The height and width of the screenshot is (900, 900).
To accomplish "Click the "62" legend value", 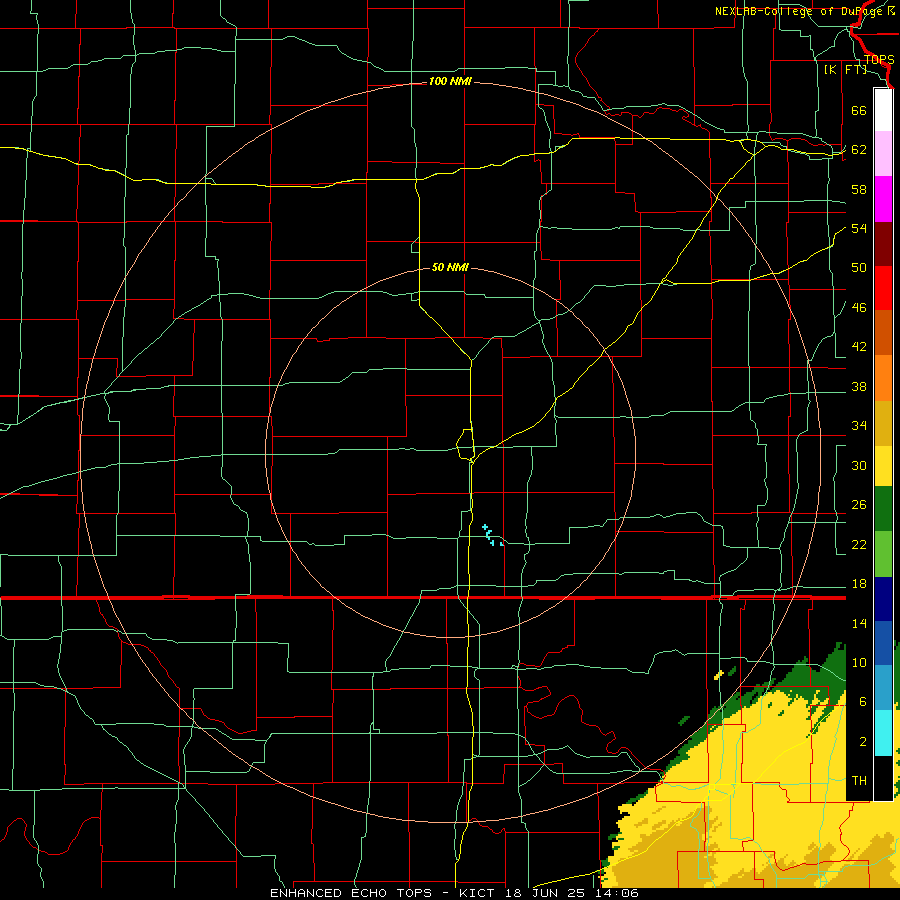I will point(859,150).
